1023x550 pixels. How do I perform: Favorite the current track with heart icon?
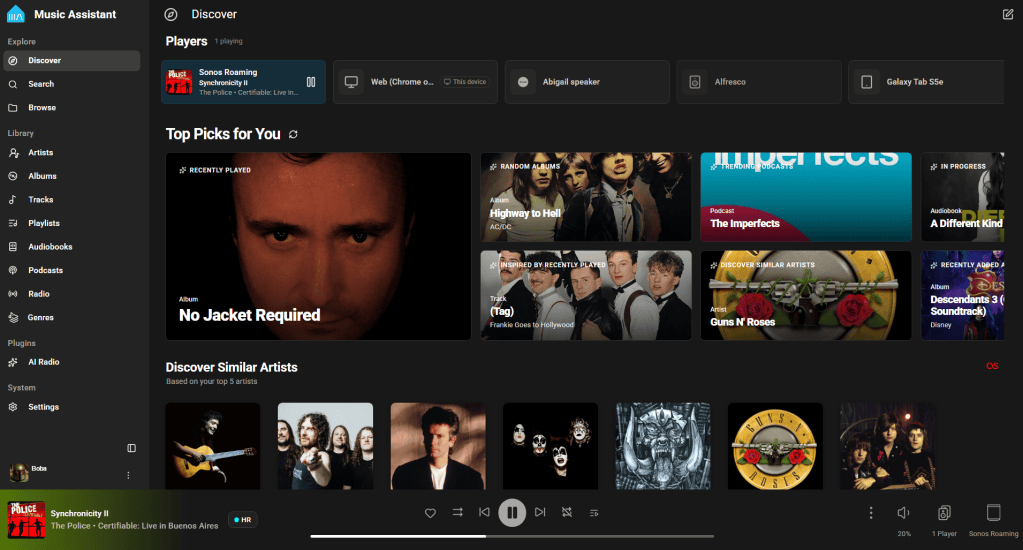coord(430,513)
